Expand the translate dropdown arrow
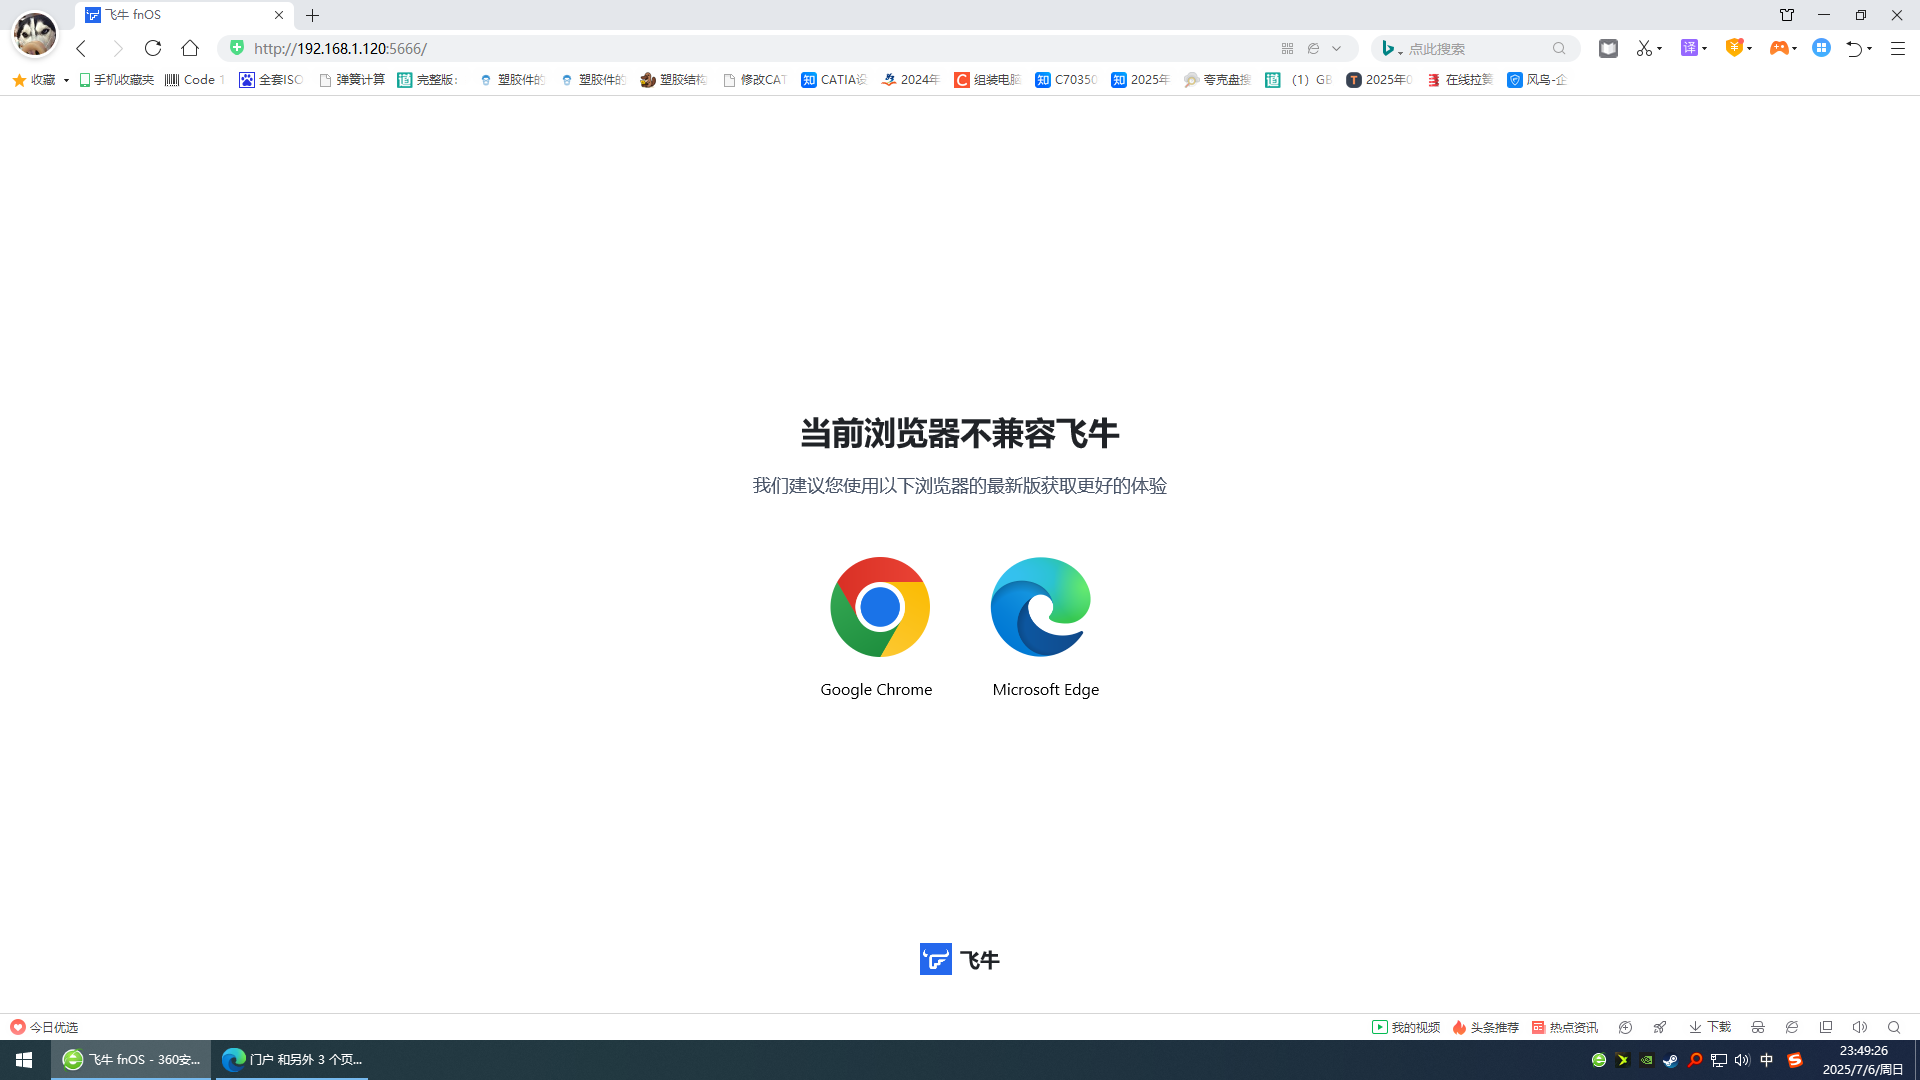Screen dimensions: 1920x1080 pos(1704,48)
